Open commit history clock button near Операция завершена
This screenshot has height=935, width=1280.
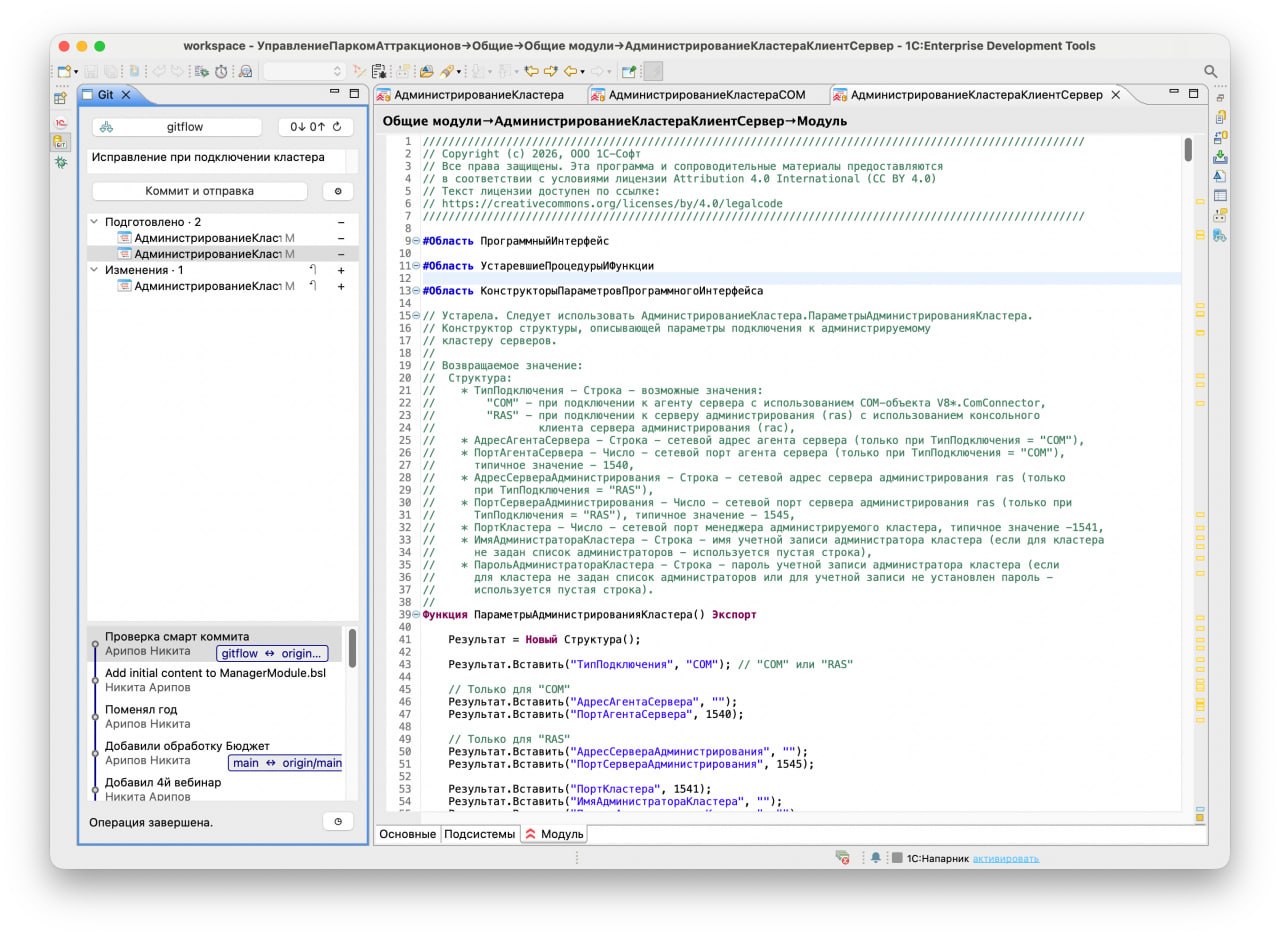pyautogui.click(x=337, y=821)
